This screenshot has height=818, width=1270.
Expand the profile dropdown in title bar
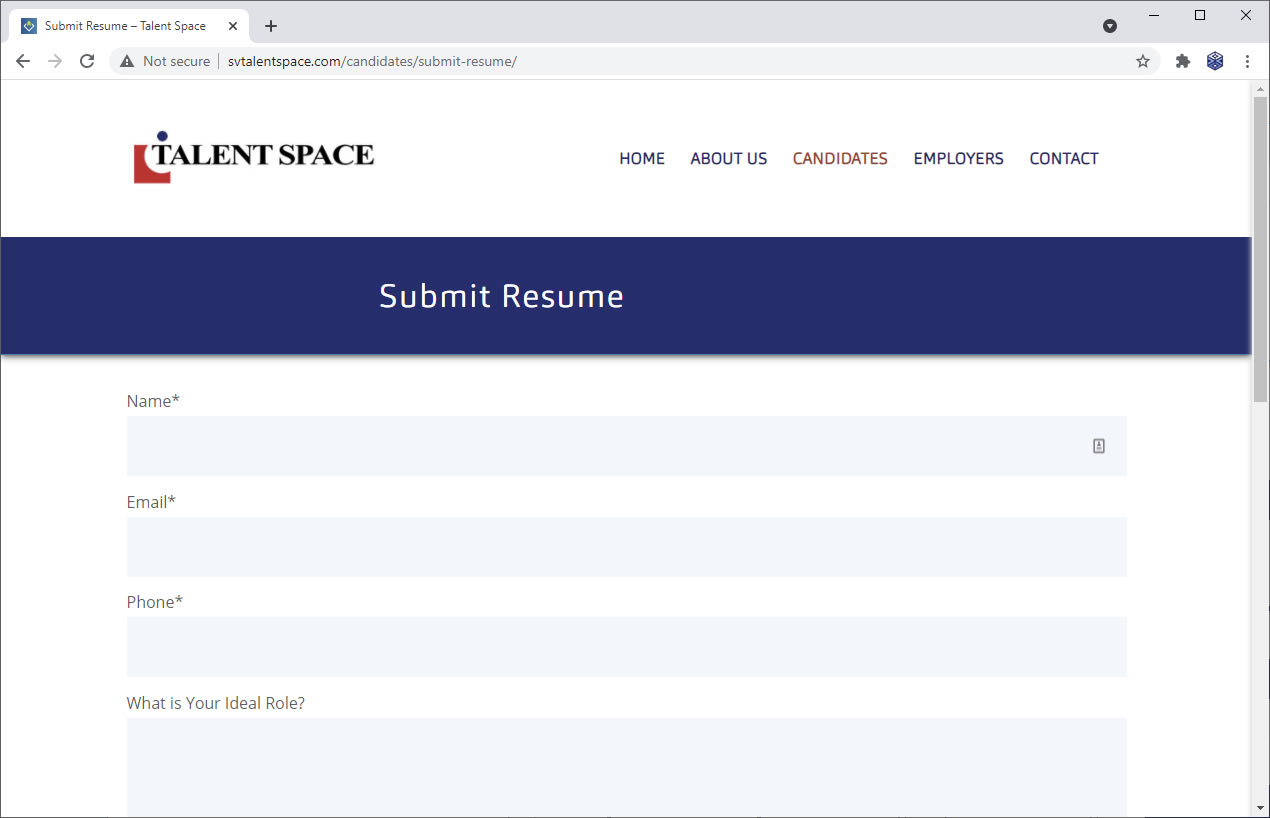[x=1110, y=26]
